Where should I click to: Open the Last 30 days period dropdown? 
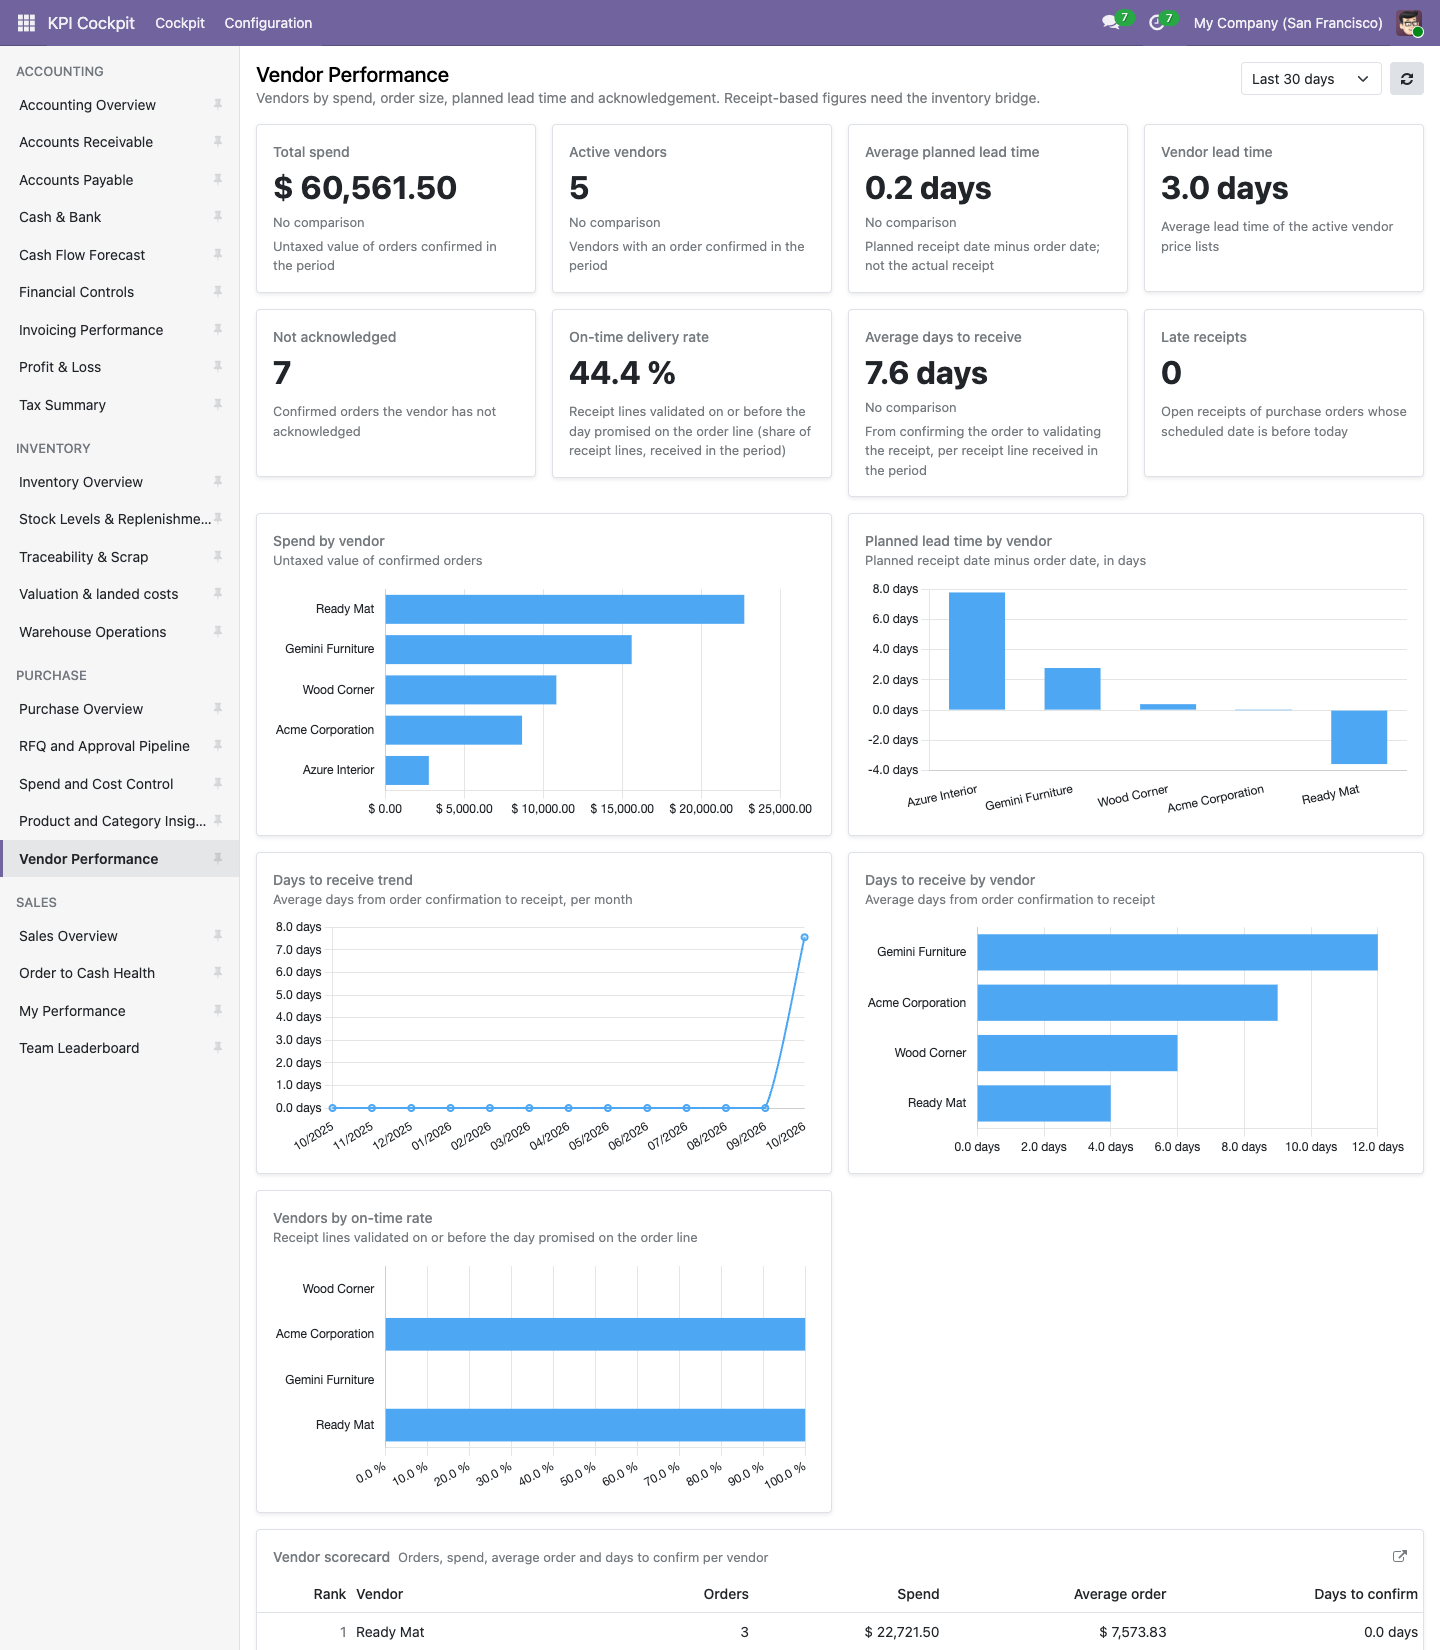[1311, 79]
